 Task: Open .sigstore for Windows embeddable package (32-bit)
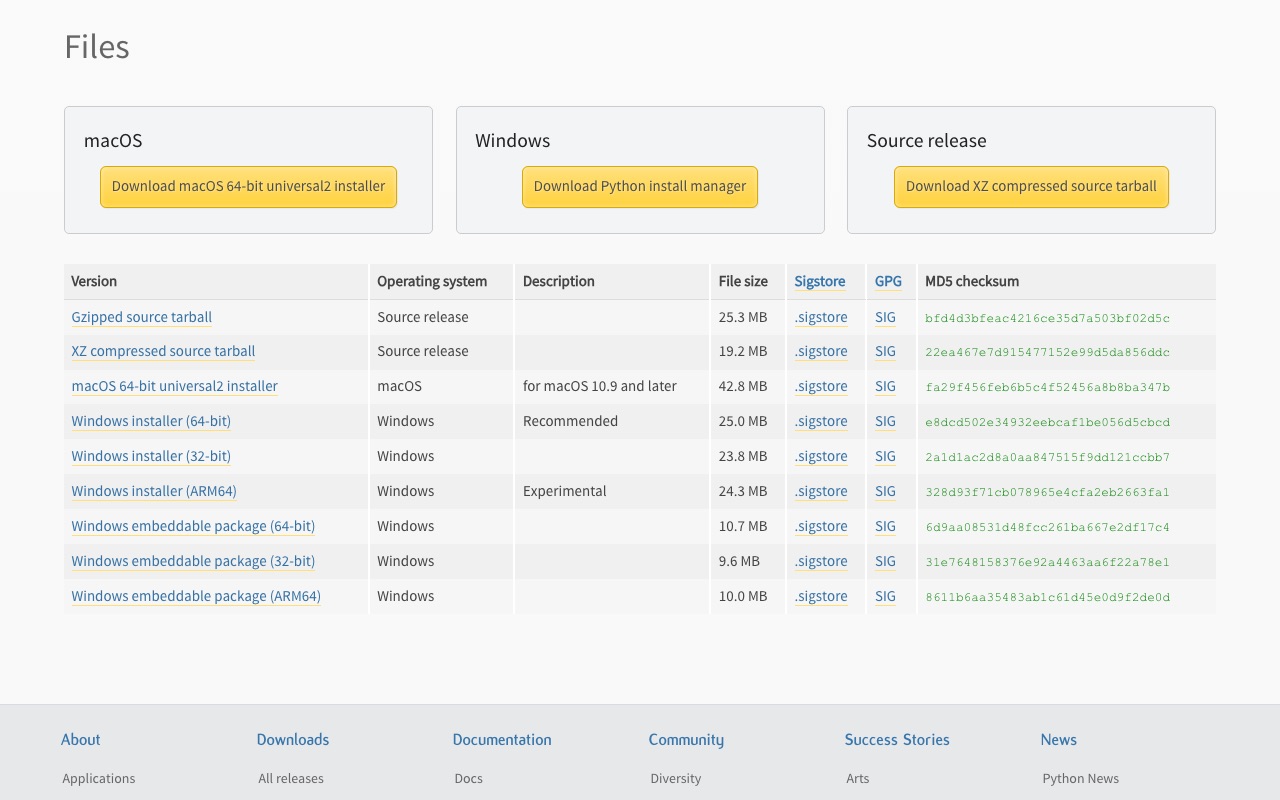[x=821, y=561]
